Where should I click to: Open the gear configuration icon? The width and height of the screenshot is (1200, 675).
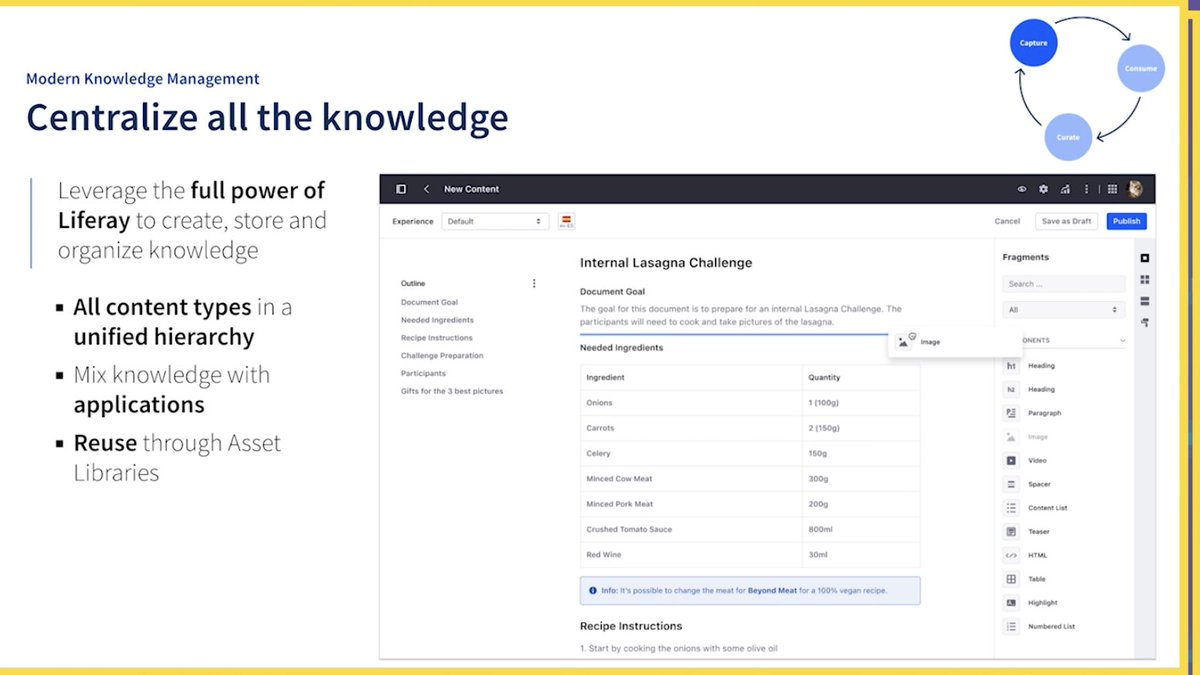pyautogui.click(x=1043, y=189)
